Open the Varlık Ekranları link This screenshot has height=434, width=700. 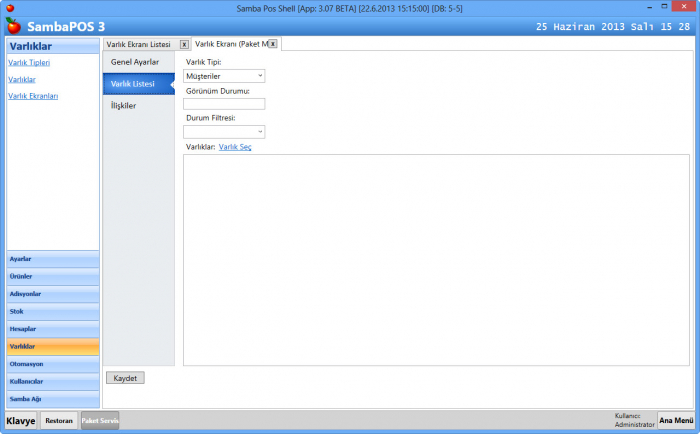(33, 96)
